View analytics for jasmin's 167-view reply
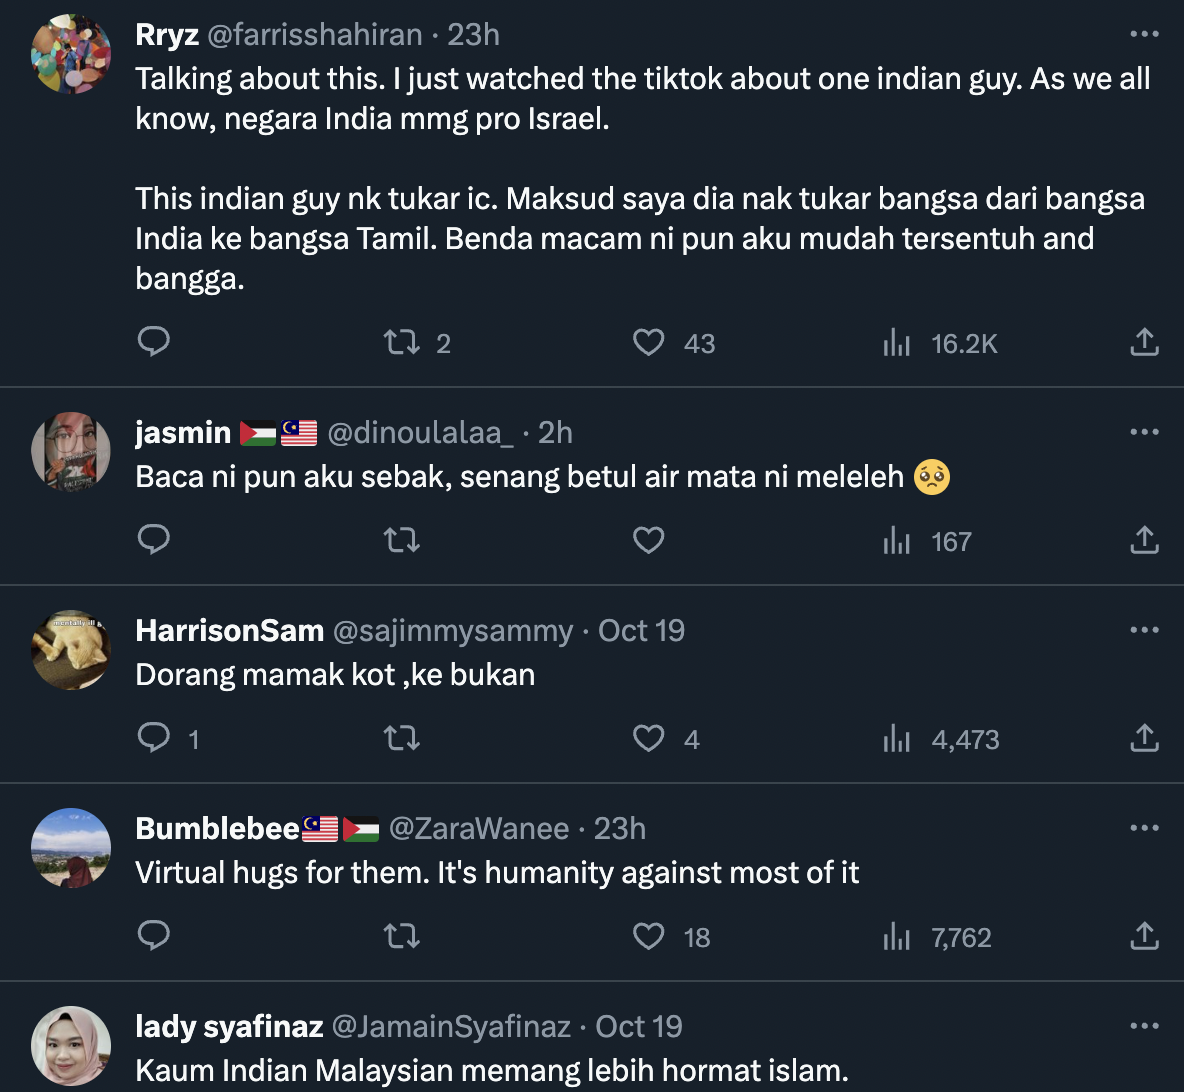Viewport: 1184px width, 1092px height. tap(897, 541)
